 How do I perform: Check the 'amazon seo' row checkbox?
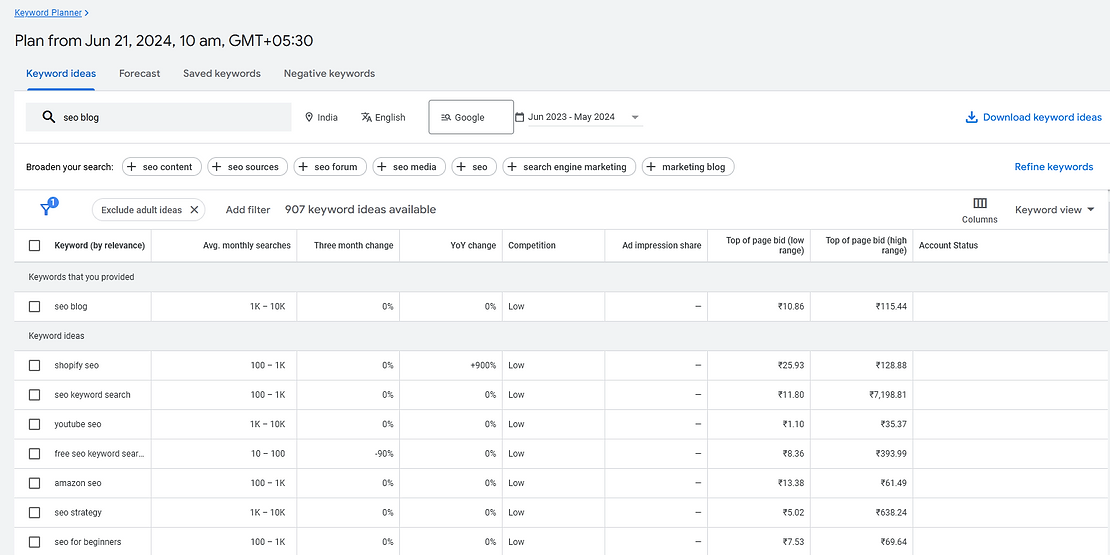tap(35, 483)
